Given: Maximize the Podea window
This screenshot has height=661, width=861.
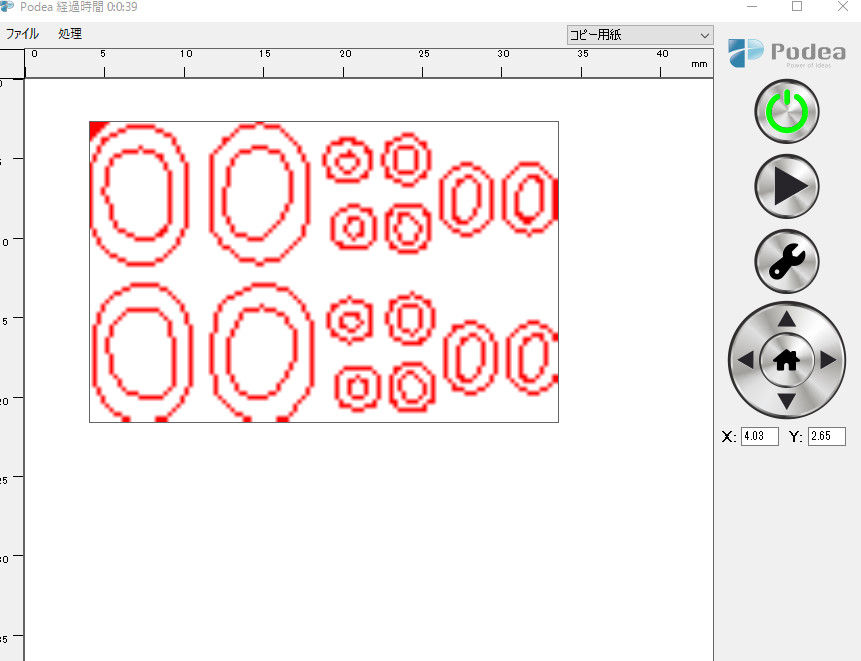Looking at the screenshot, I should click(797, 7).
